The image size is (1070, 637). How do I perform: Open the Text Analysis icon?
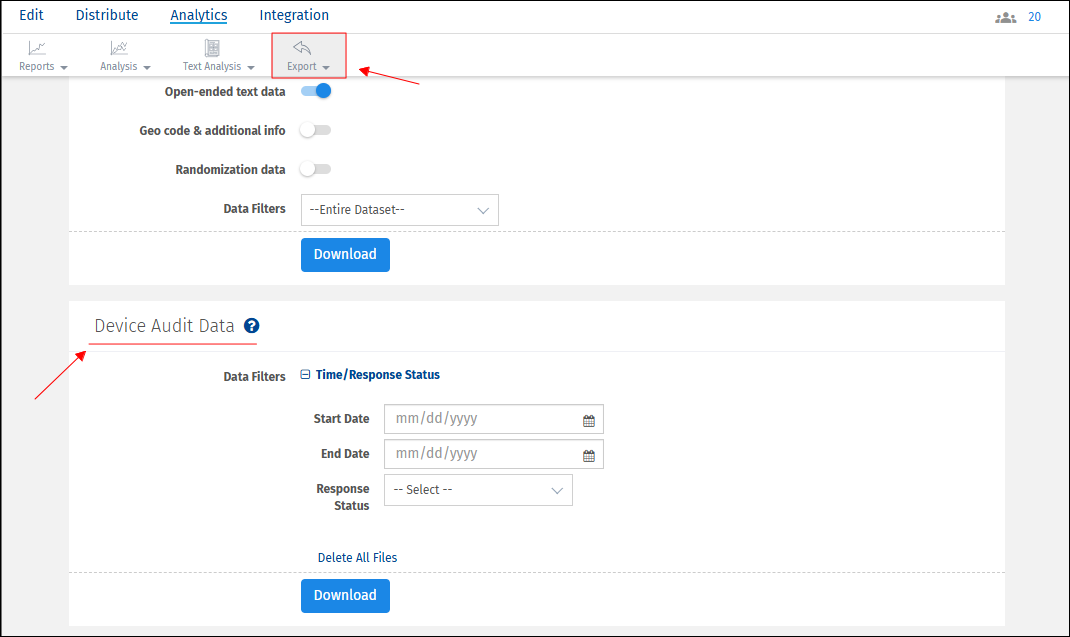[212, 48]
